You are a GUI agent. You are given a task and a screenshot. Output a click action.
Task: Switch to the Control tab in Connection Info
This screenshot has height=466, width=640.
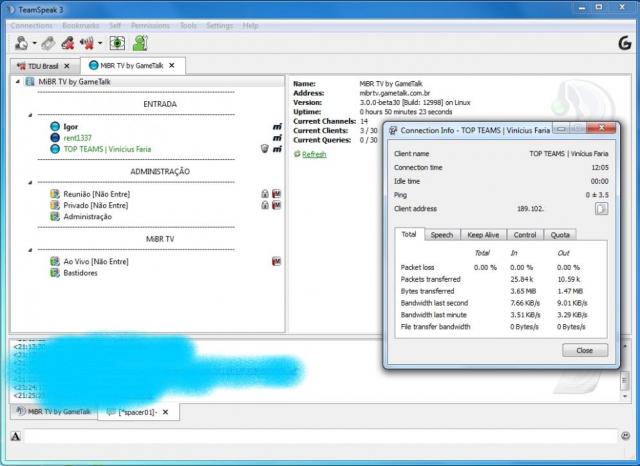(x=525, y=235)
